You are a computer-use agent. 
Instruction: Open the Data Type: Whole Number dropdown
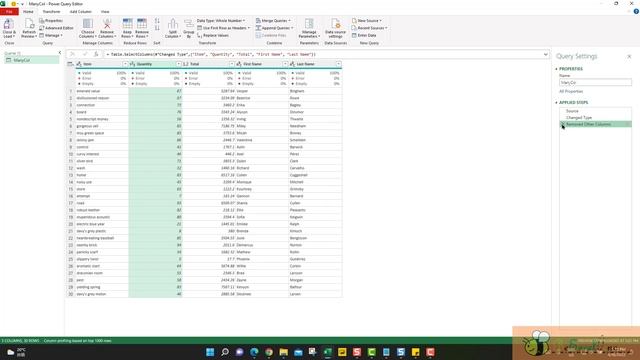click(221, 20)
